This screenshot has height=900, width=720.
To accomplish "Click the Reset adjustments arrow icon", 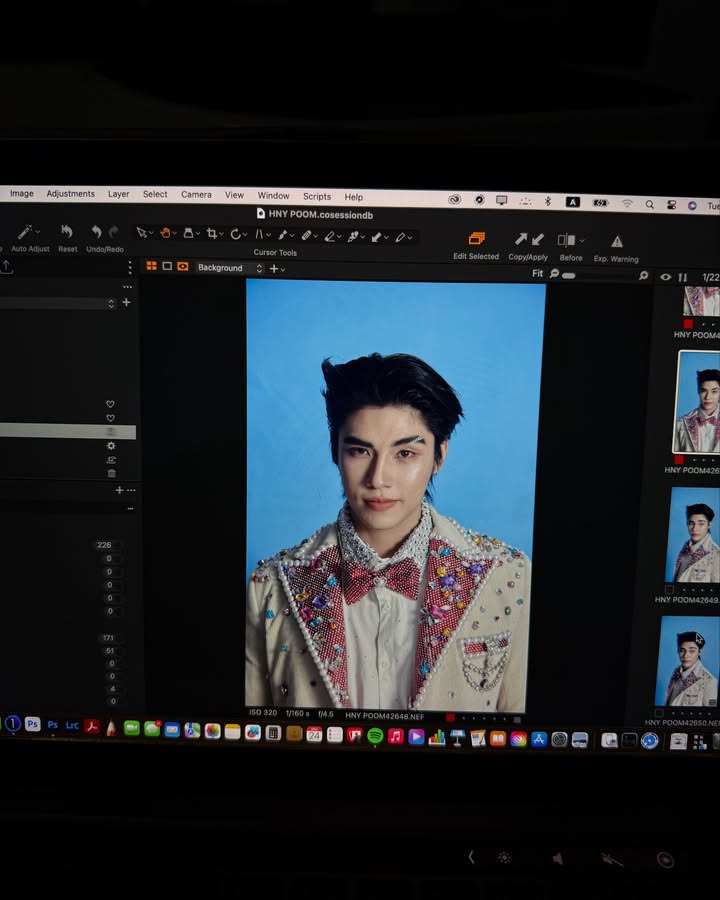I will coord(67,231).
